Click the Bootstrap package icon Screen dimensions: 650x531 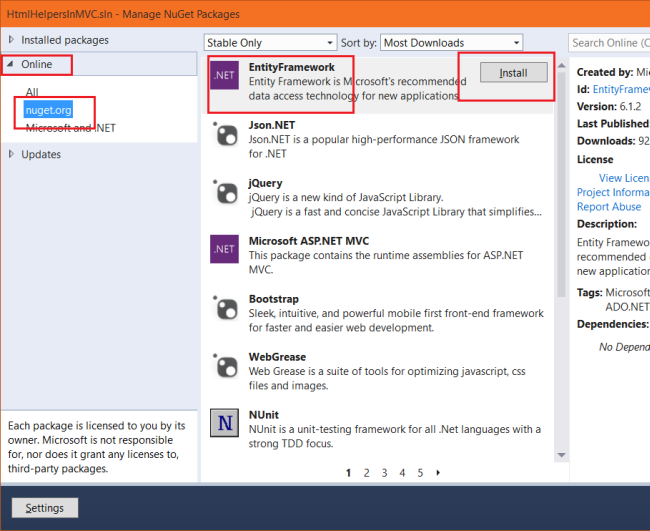(225, 309)
